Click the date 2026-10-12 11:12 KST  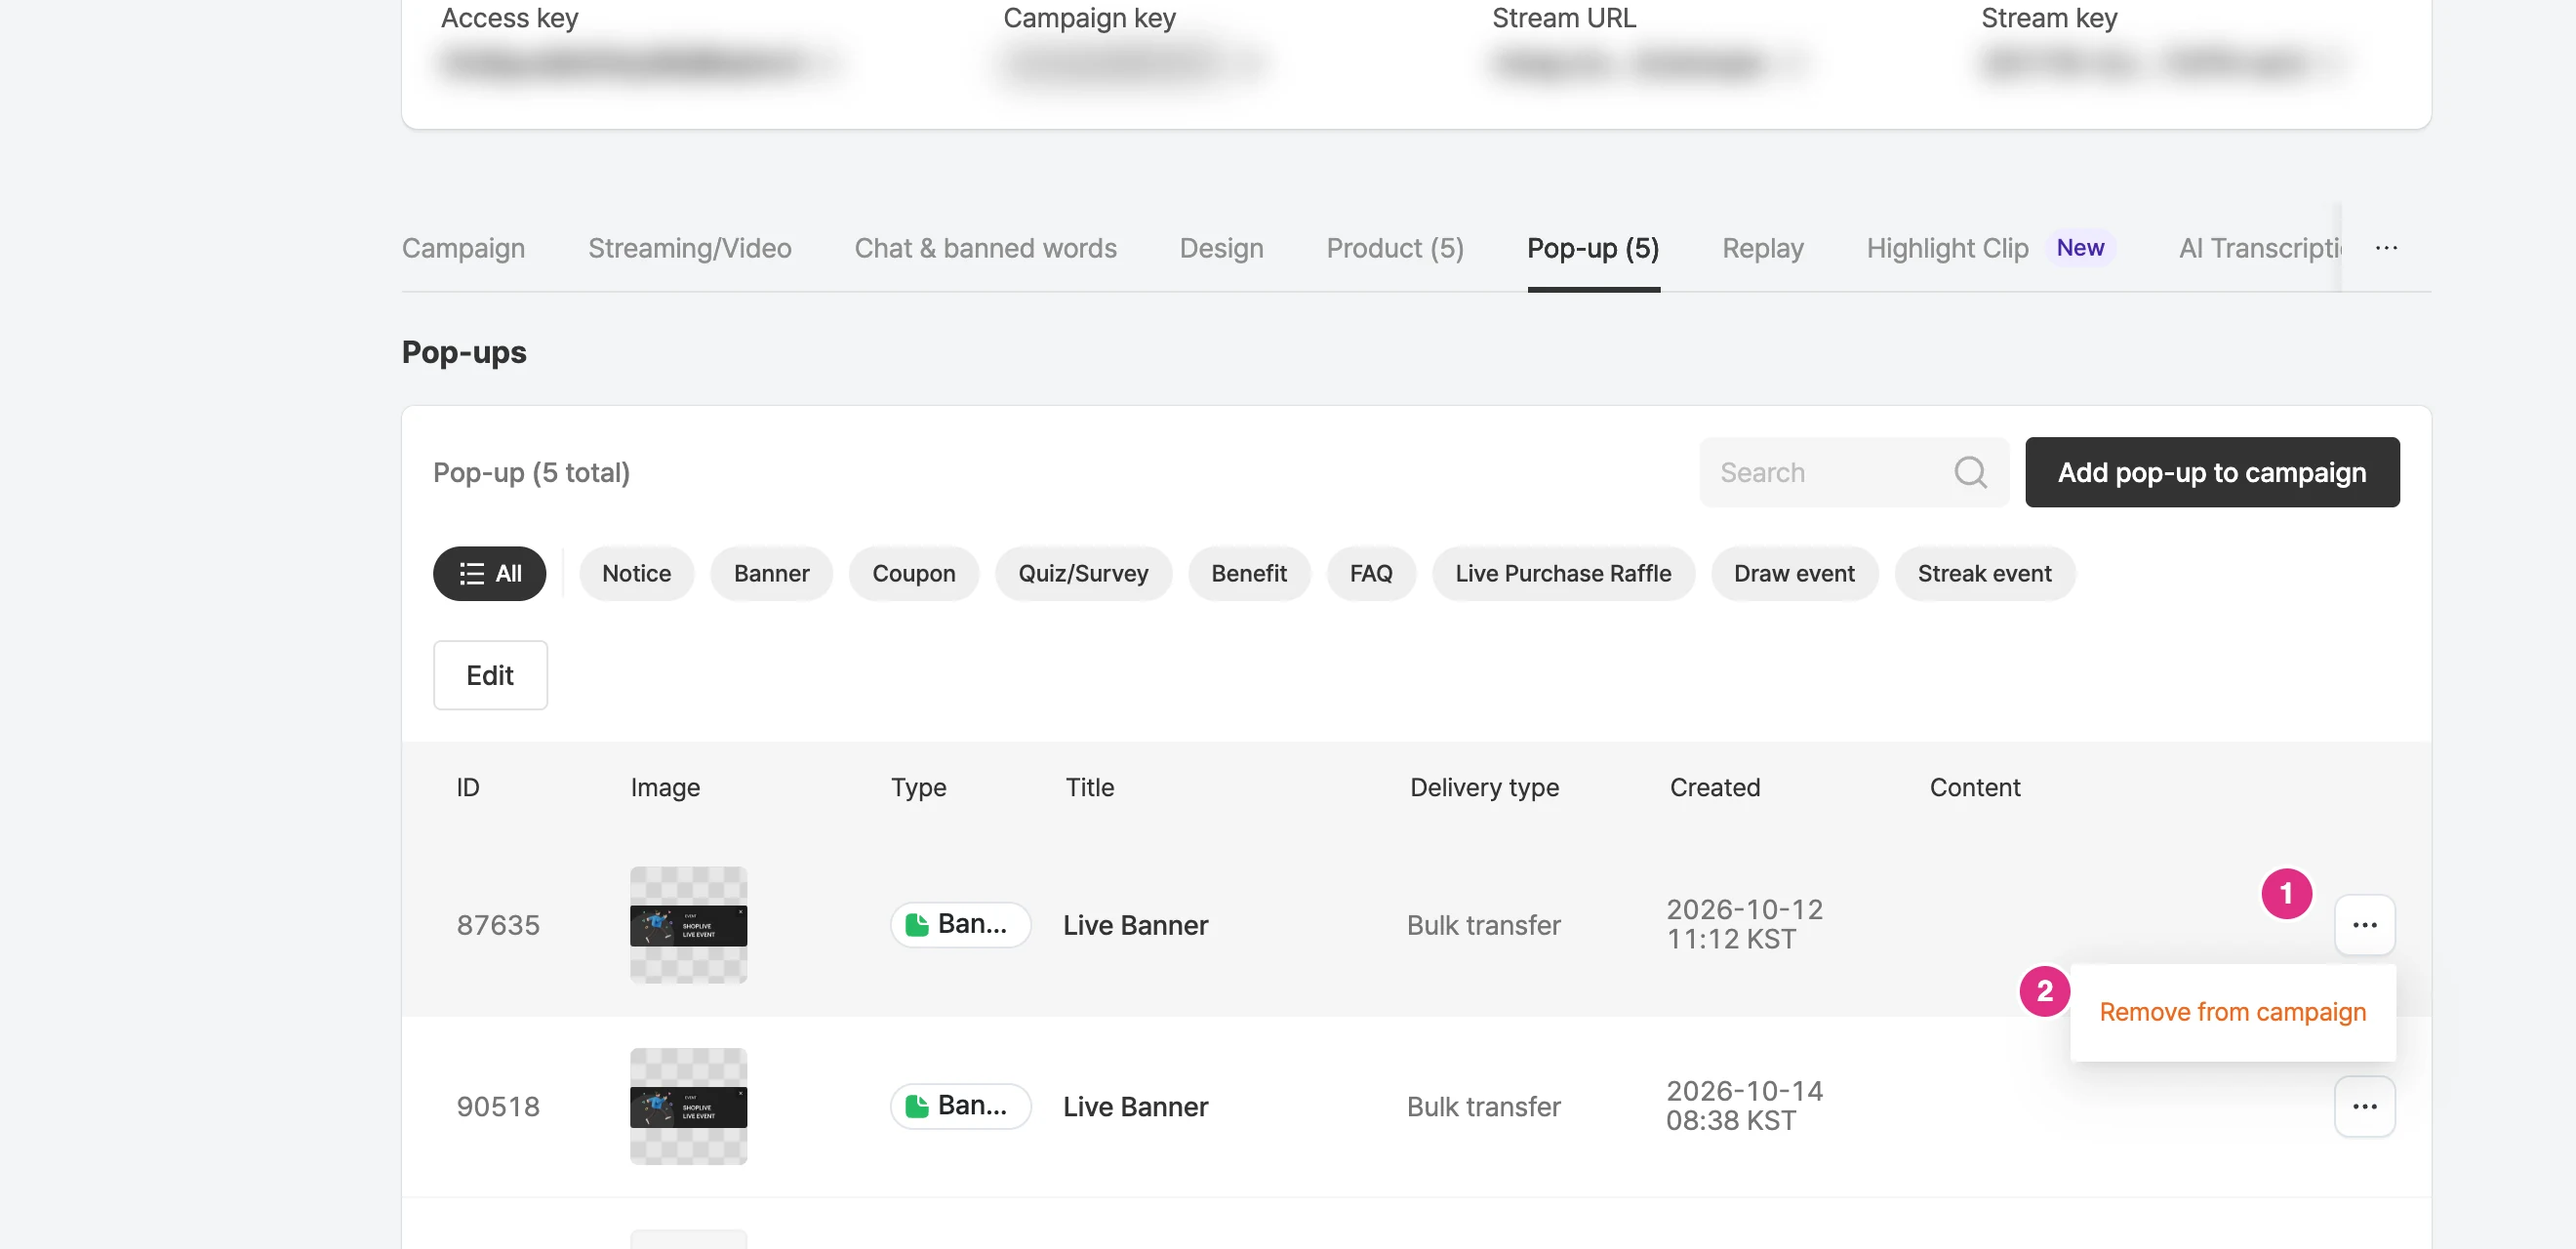tap(1744, 925)
